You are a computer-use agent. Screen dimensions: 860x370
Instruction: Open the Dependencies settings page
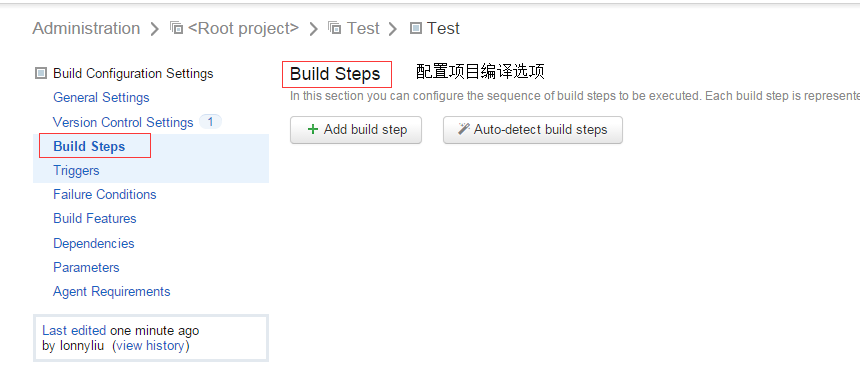tap(94, 243)
